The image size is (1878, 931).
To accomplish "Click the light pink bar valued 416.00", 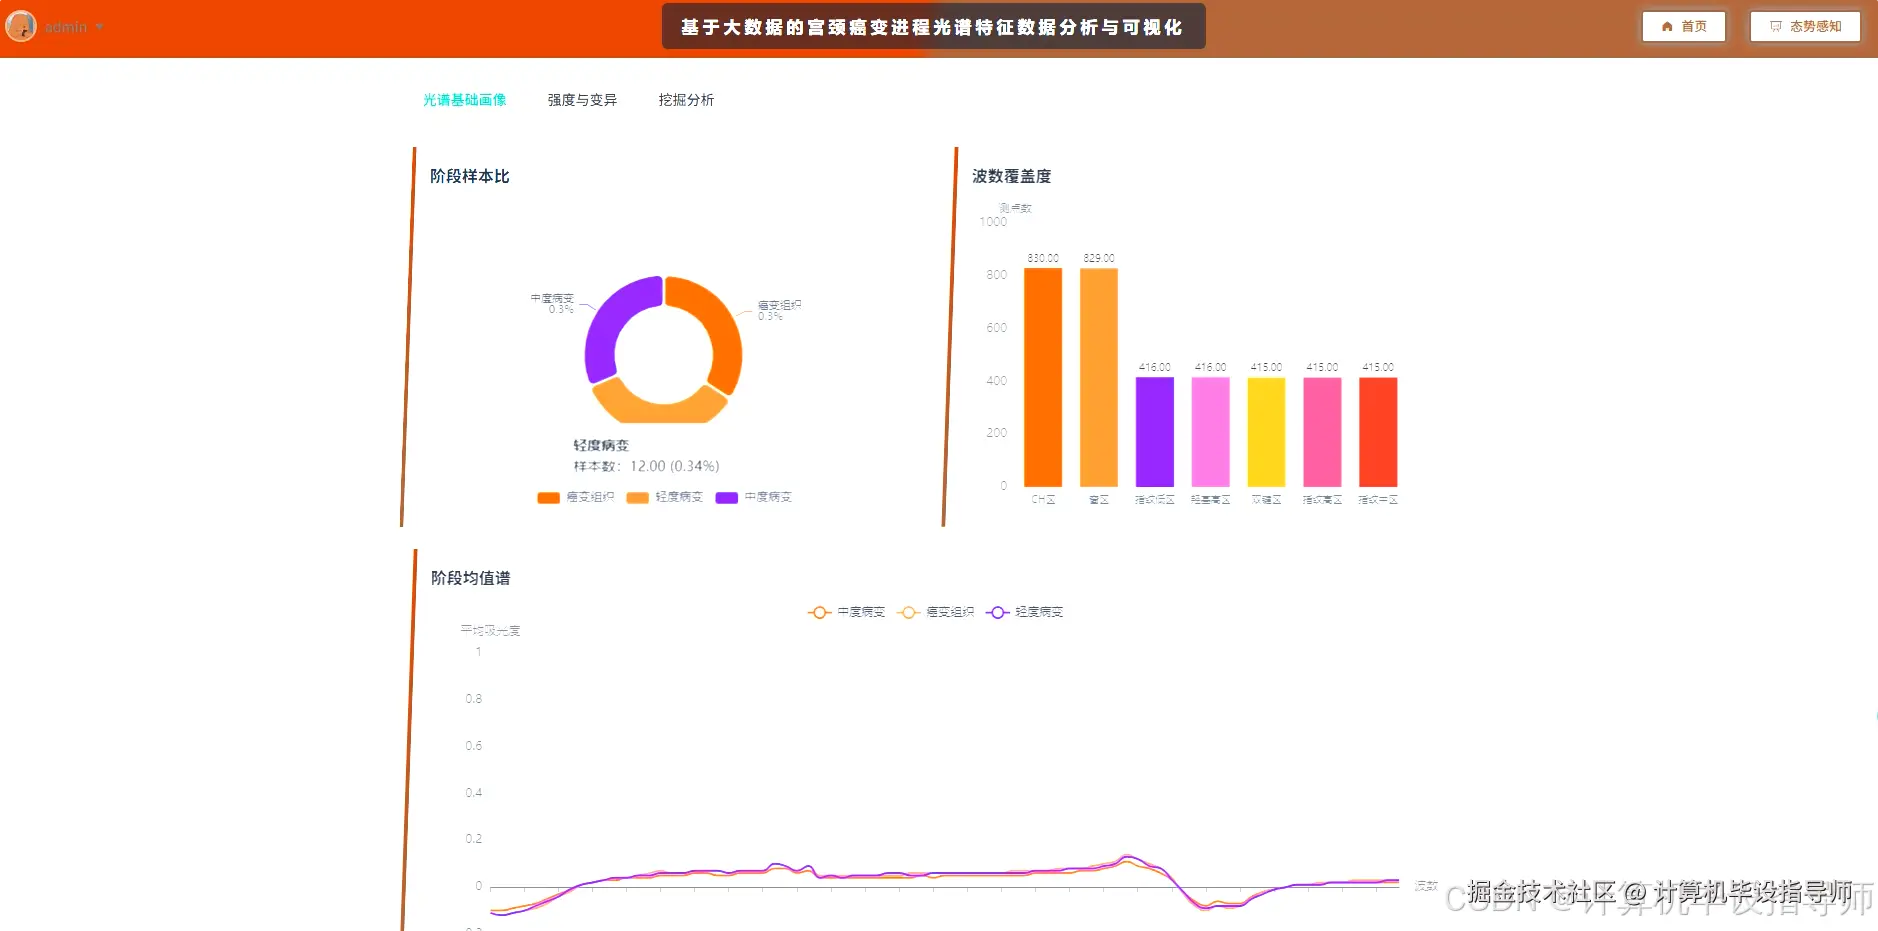I will pyautogui.click(x=1211, y=432).
